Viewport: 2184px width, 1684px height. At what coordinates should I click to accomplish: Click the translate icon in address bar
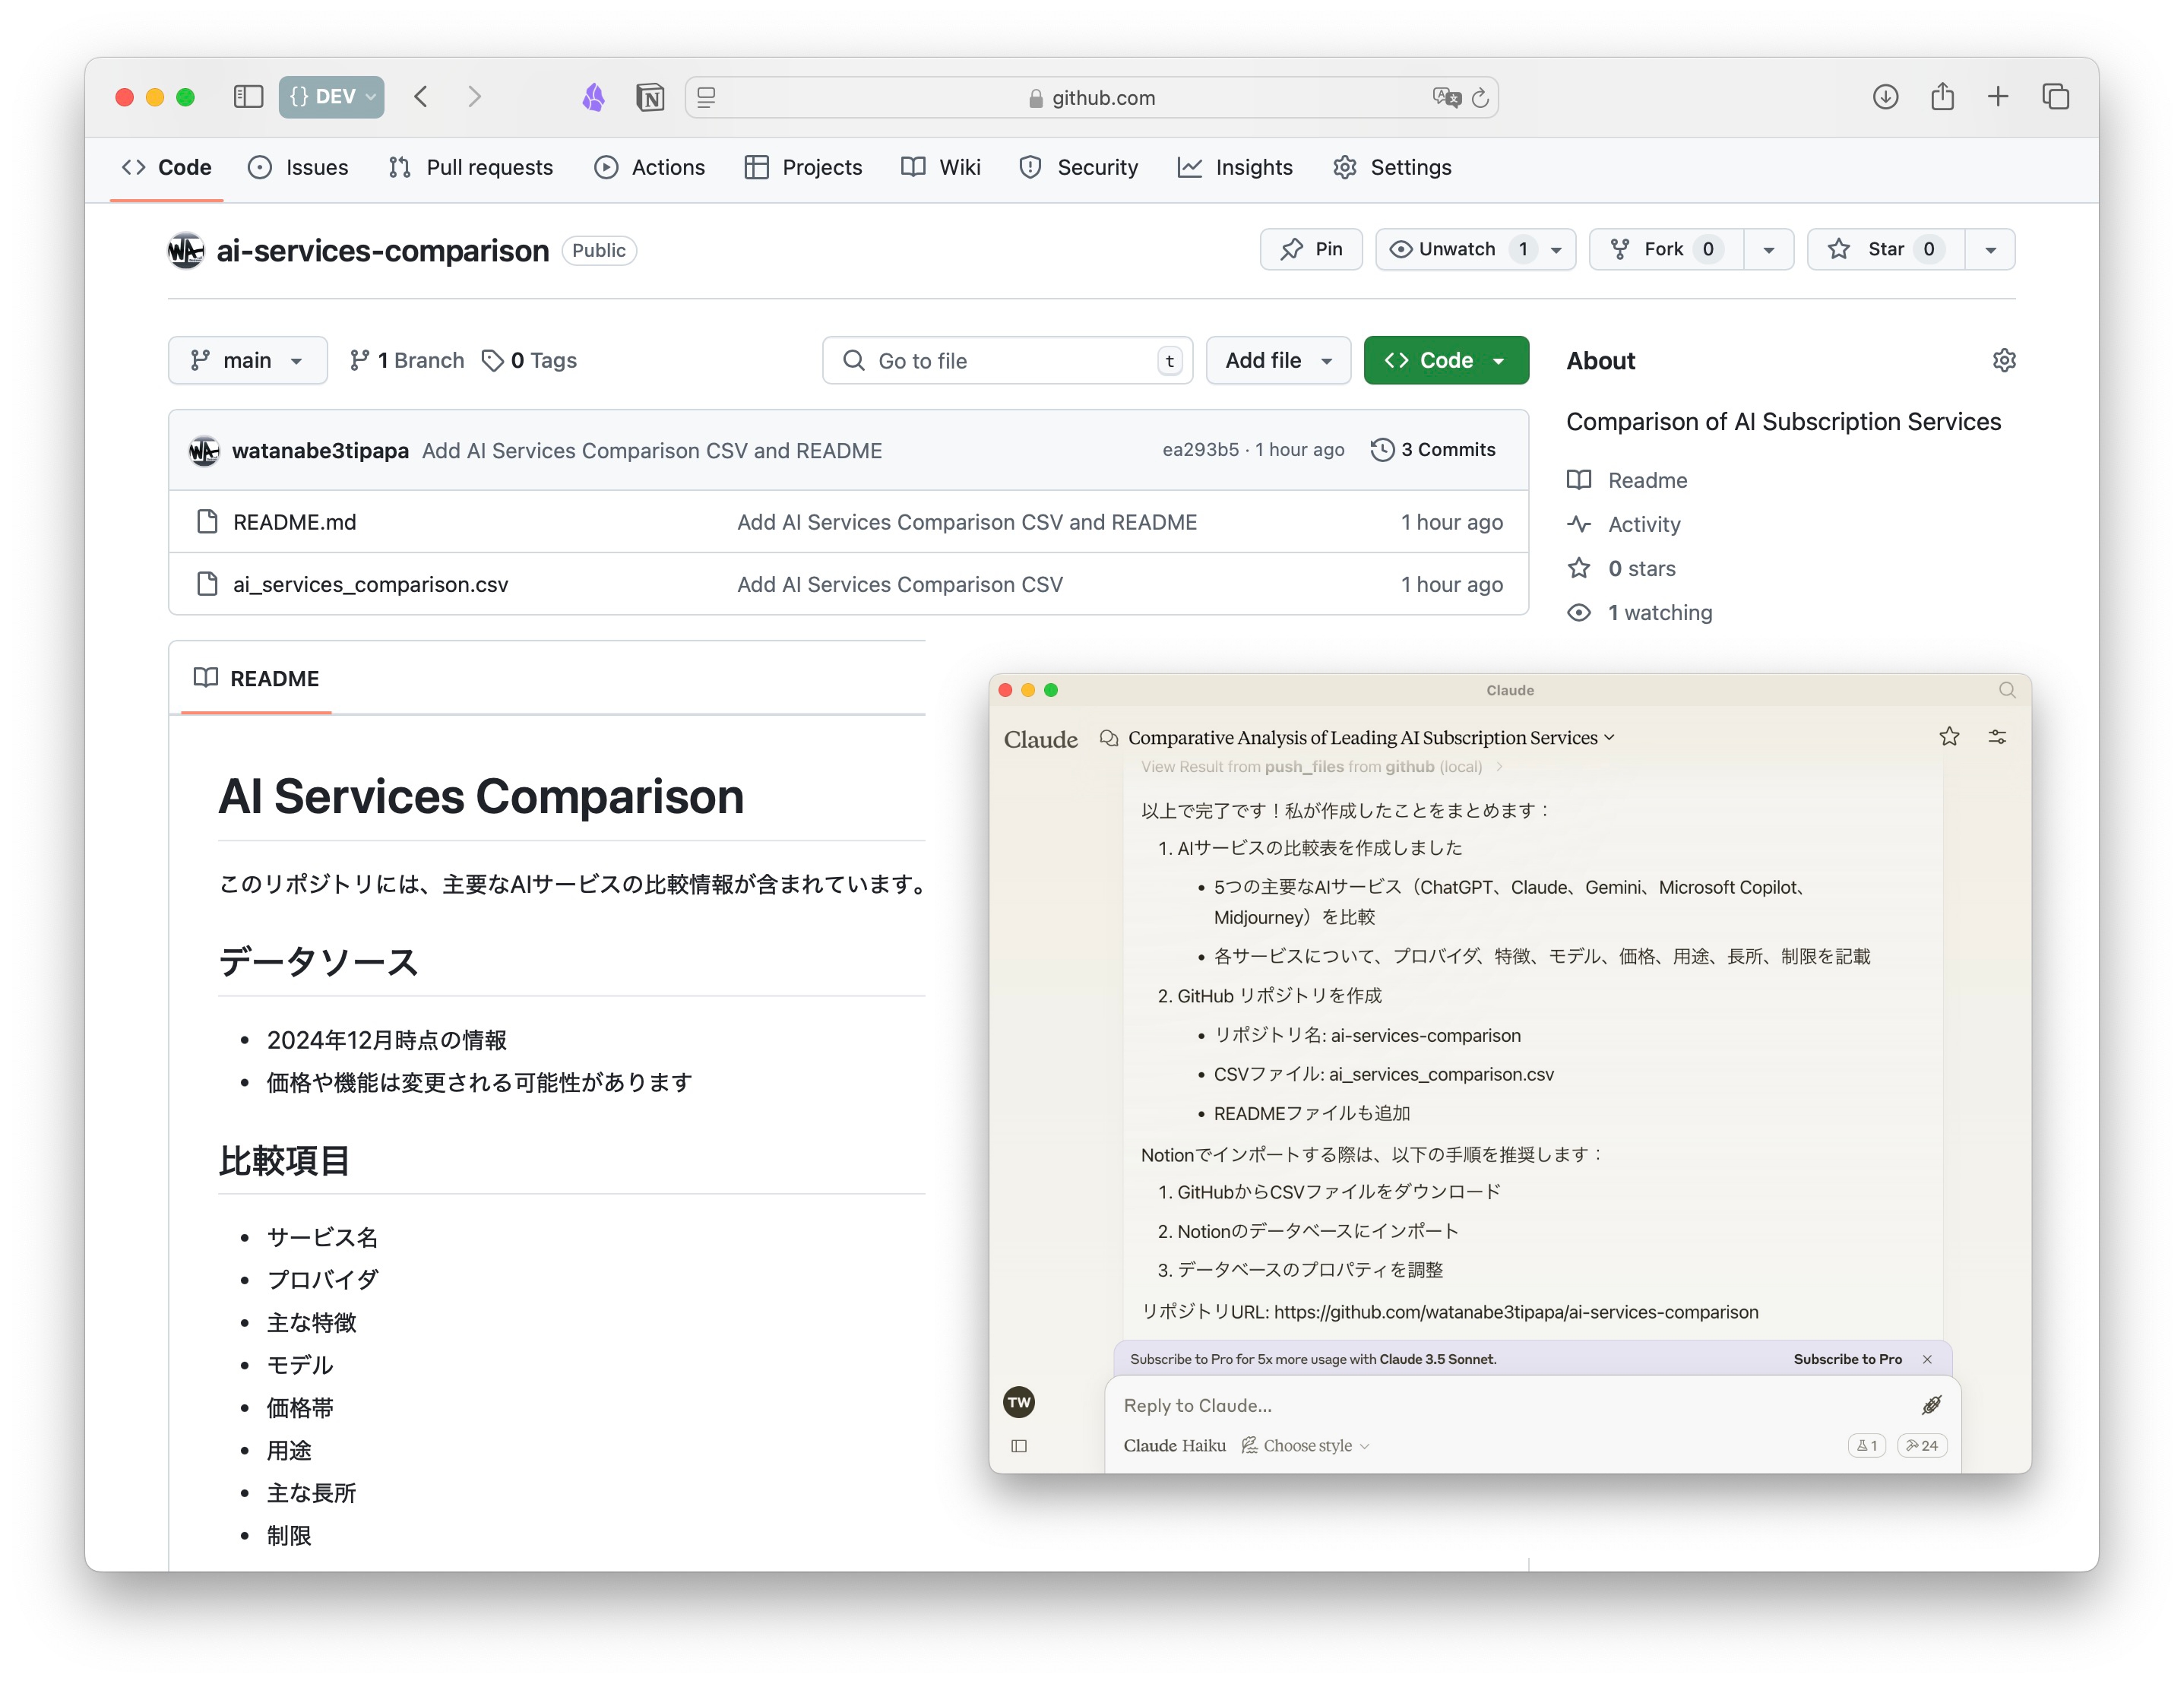coord(1446,97)
